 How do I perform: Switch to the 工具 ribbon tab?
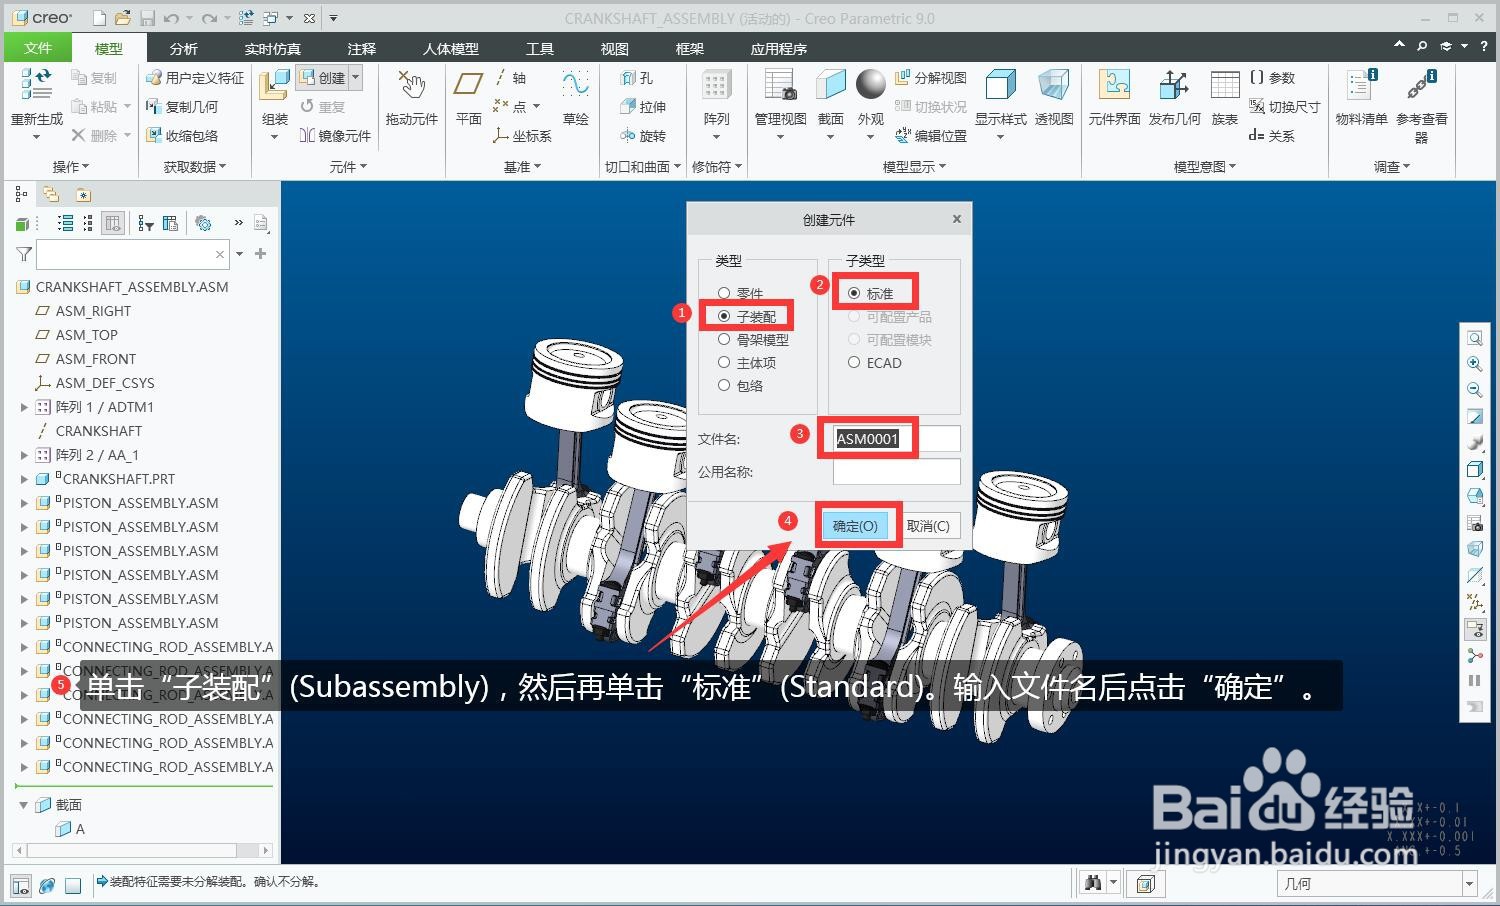(x=540, y=48)
